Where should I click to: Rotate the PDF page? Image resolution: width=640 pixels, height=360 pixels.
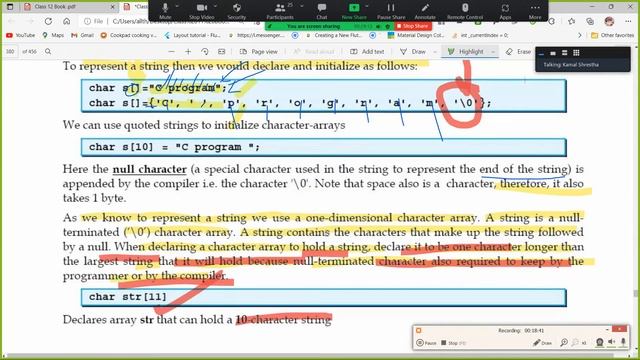(205, 51)
